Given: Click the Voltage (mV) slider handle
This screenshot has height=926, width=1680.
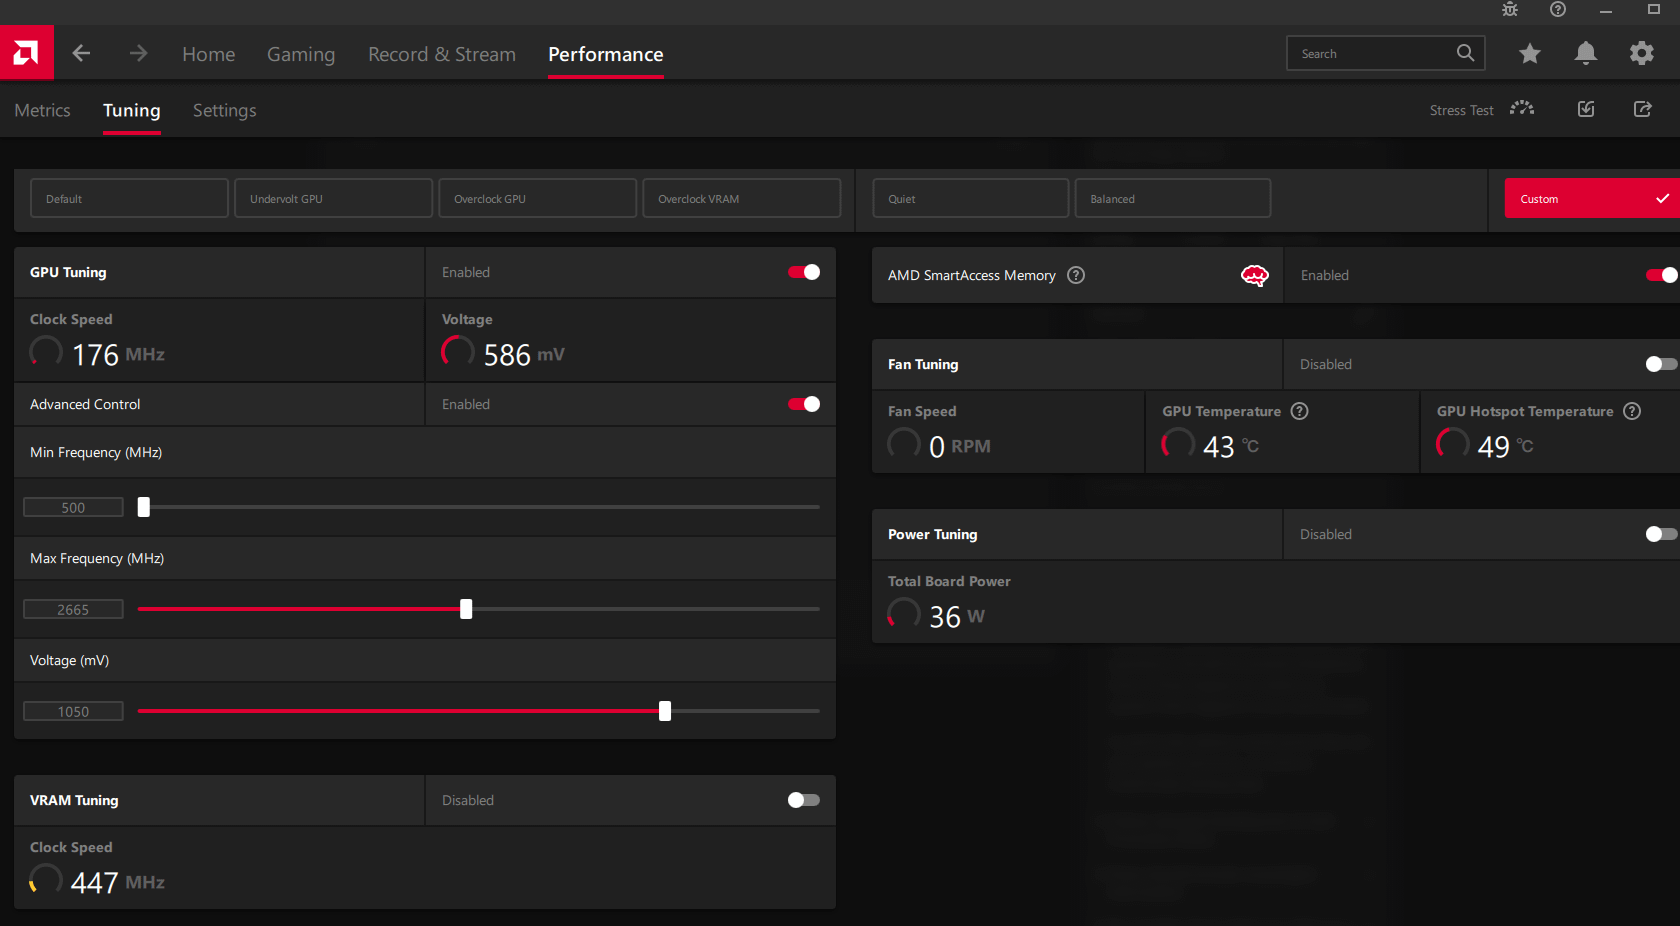Looking at the screenshot, I should (x=665, y=711).
